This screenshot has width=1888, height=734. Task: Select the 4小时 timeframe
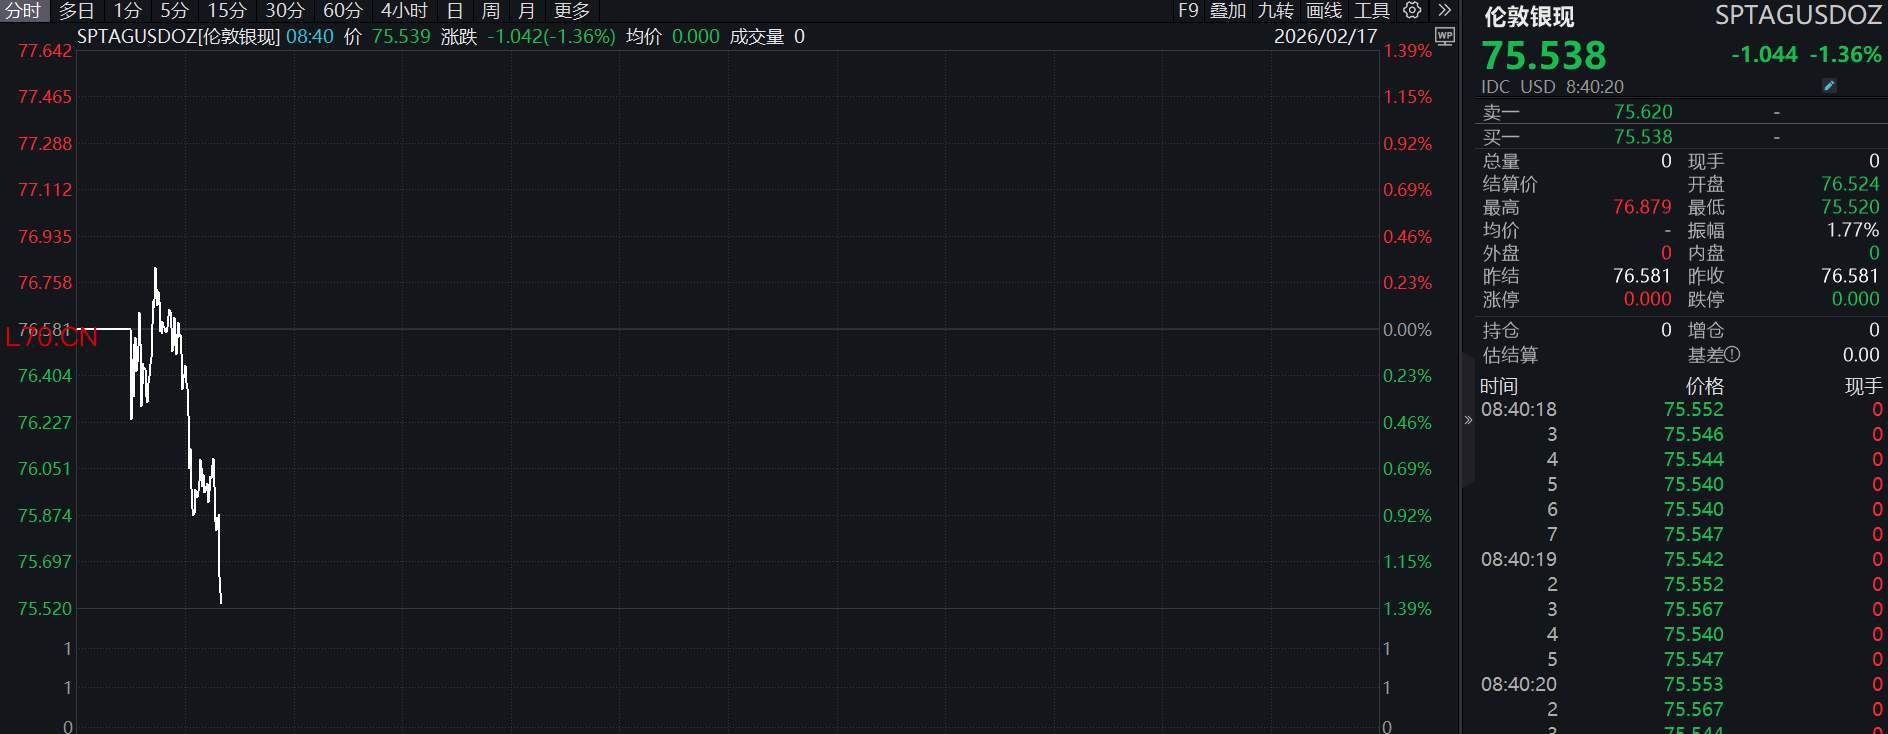[x=404, y=10]
